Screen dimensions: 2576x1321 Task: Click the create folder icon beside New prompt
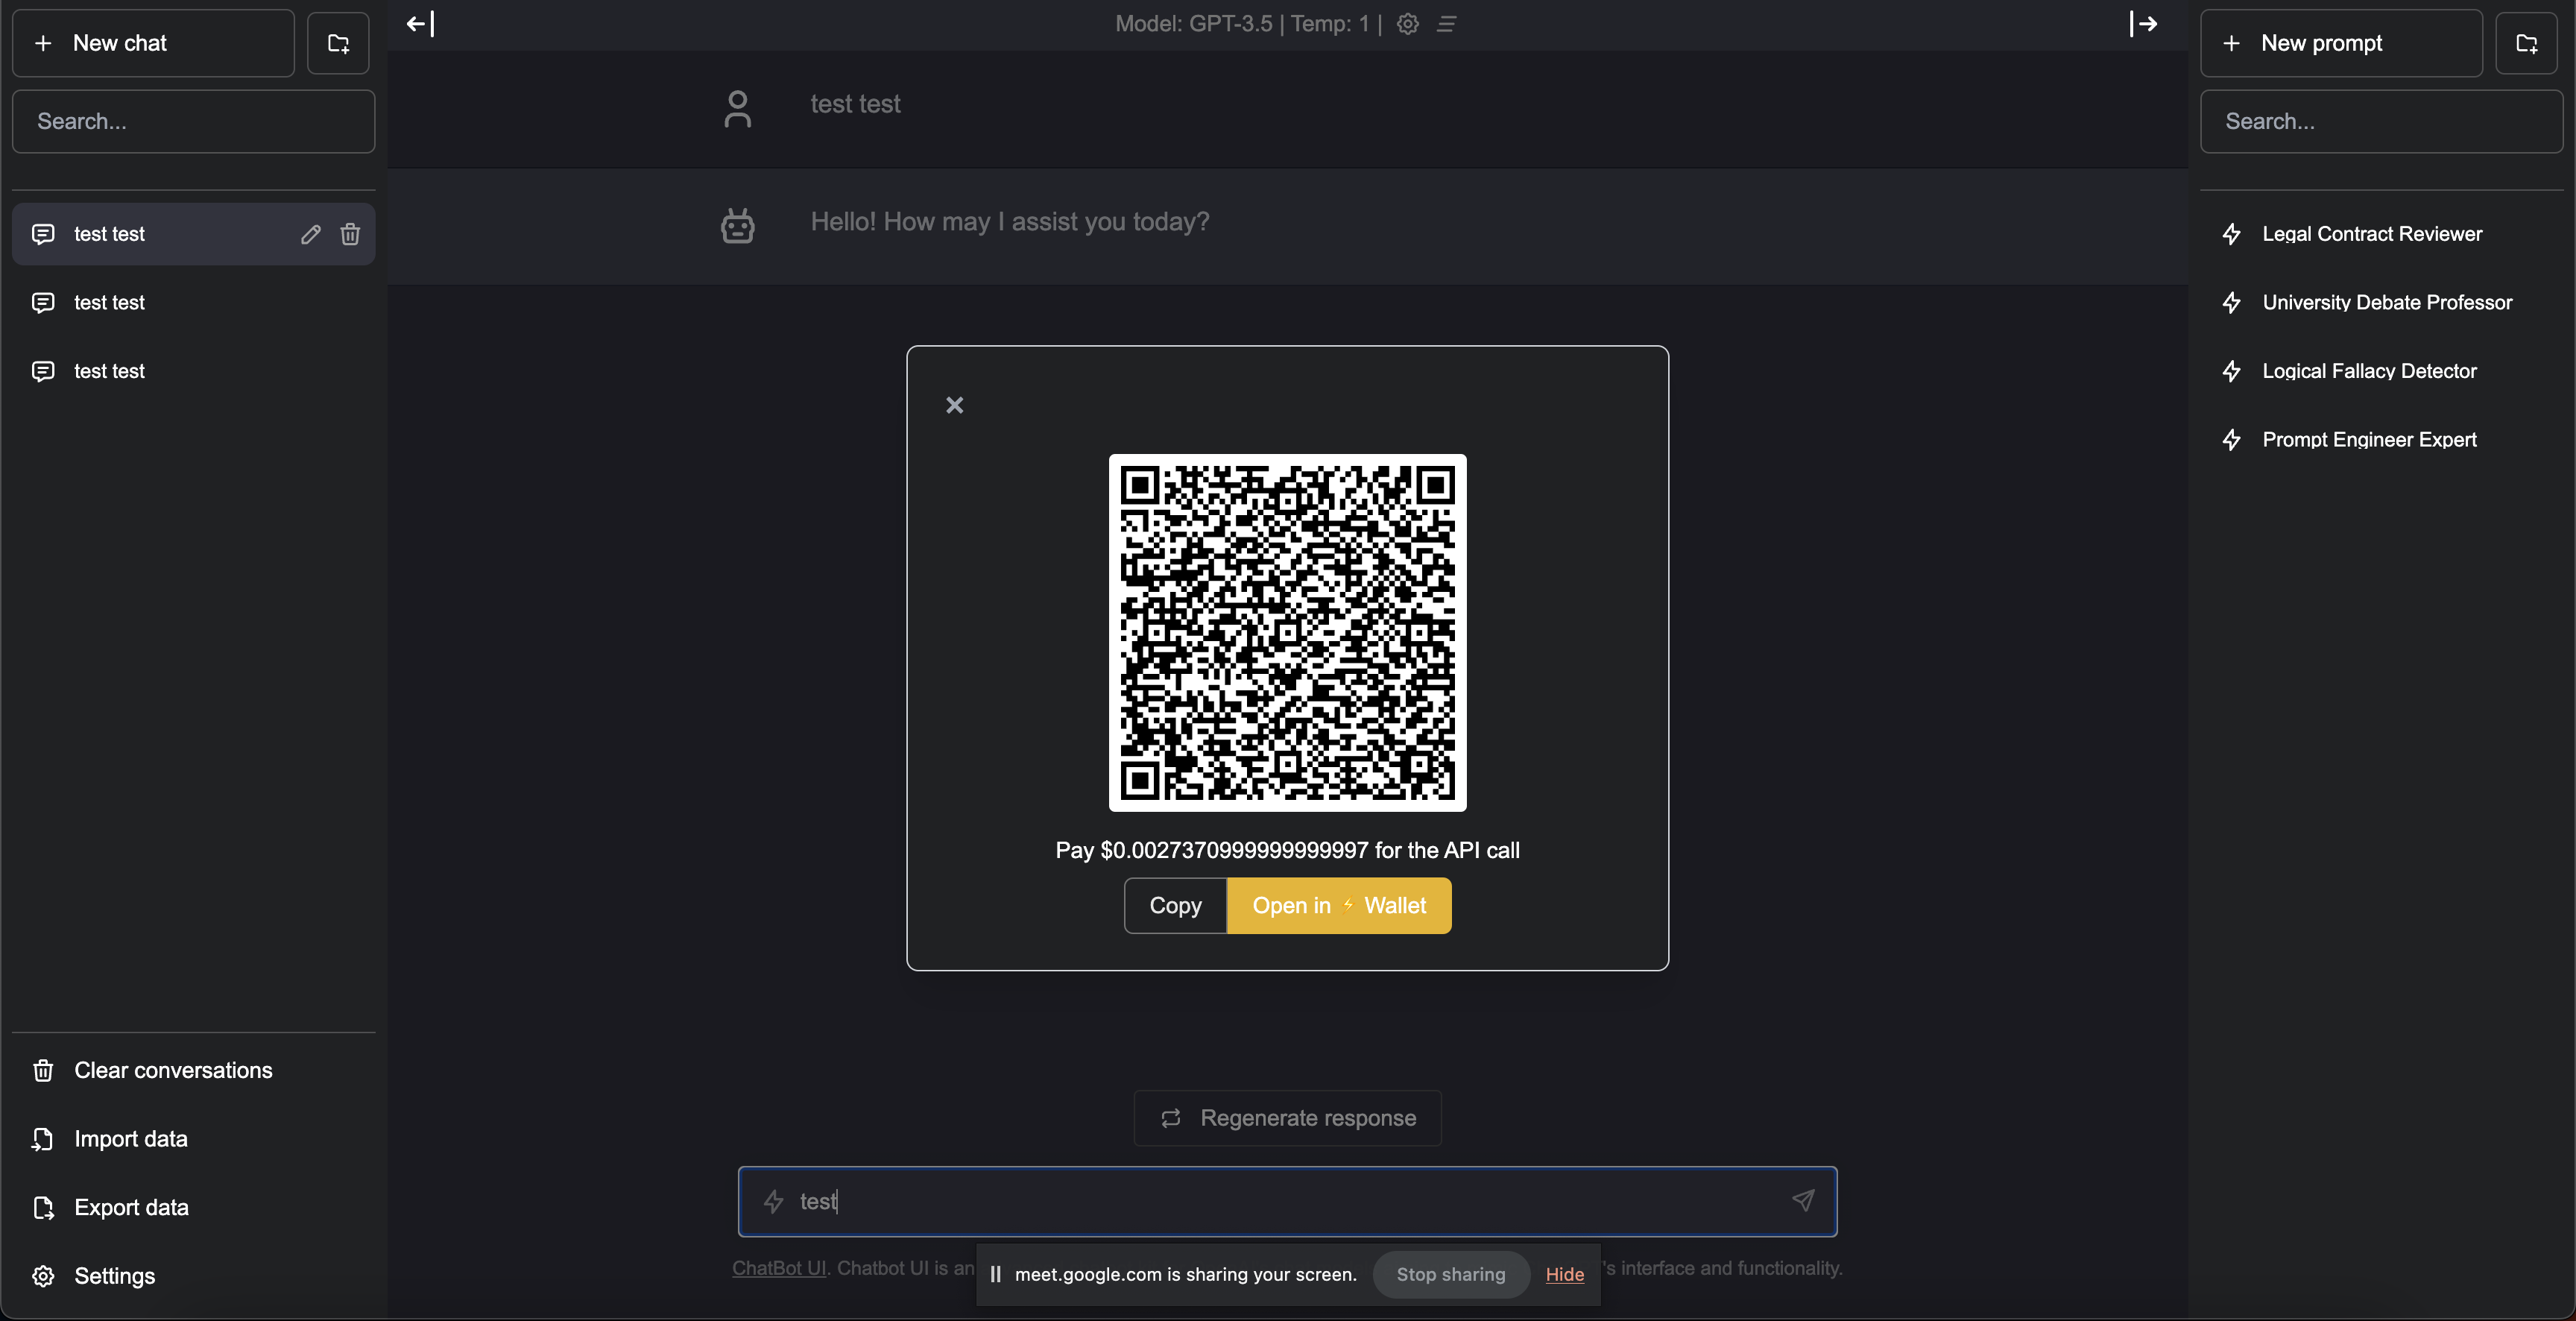tap(2526, 43)
